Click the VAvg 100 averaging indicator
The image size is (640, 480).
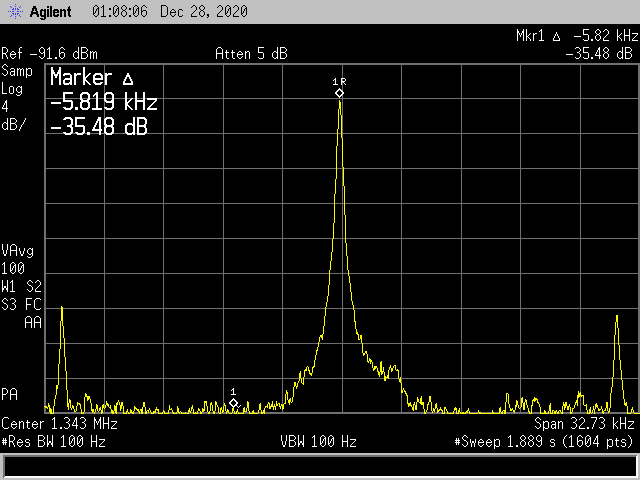pos(16,258)
